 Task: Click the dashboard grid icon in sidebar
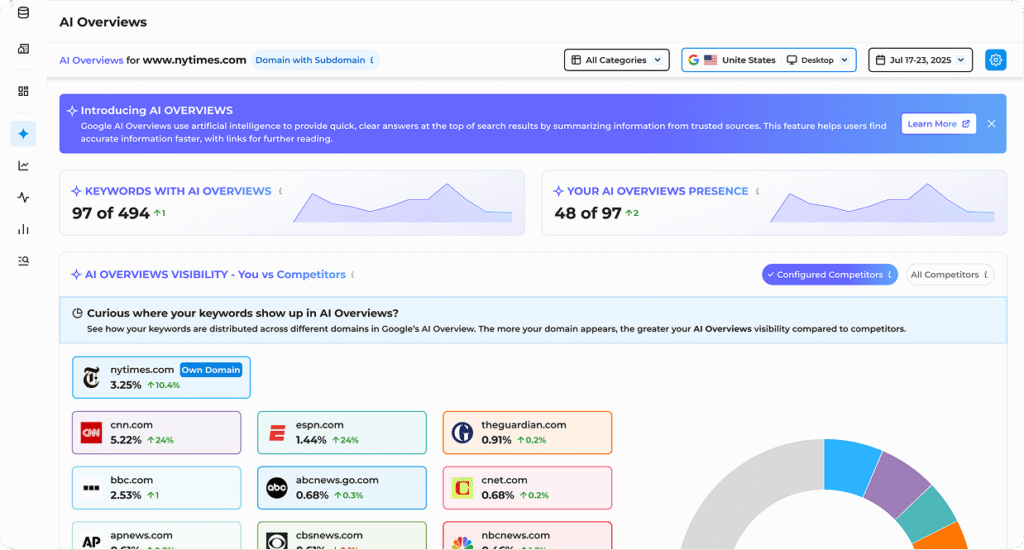(23, 91)
